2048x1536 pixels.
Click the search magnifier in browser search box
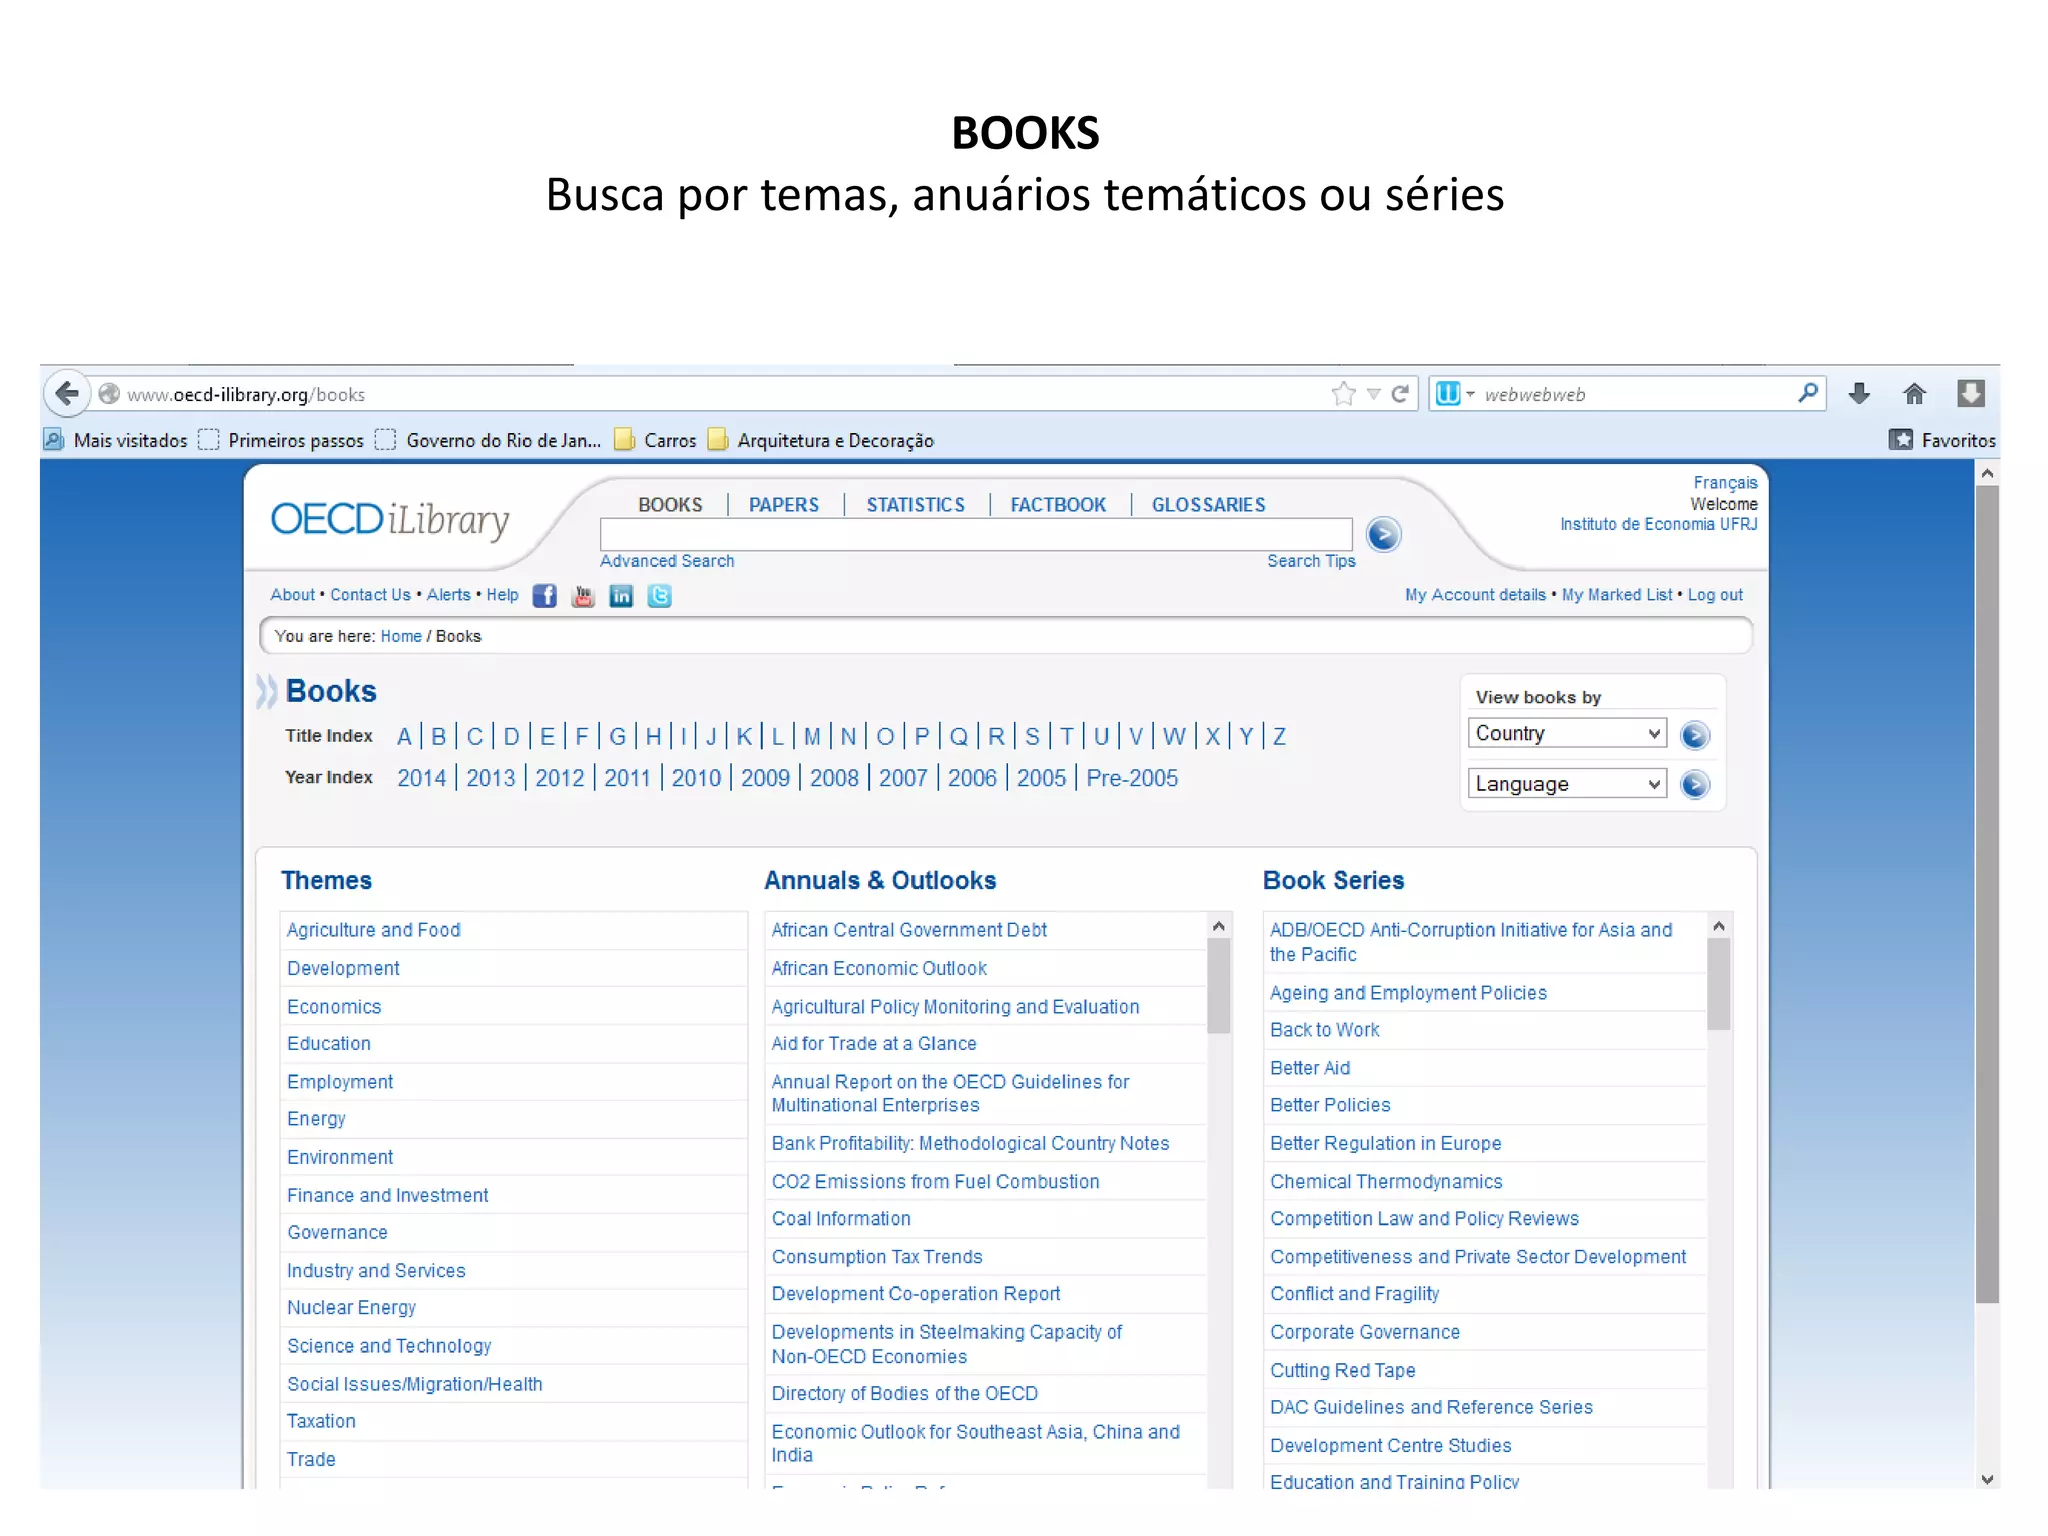click(x=1807, y=394)
